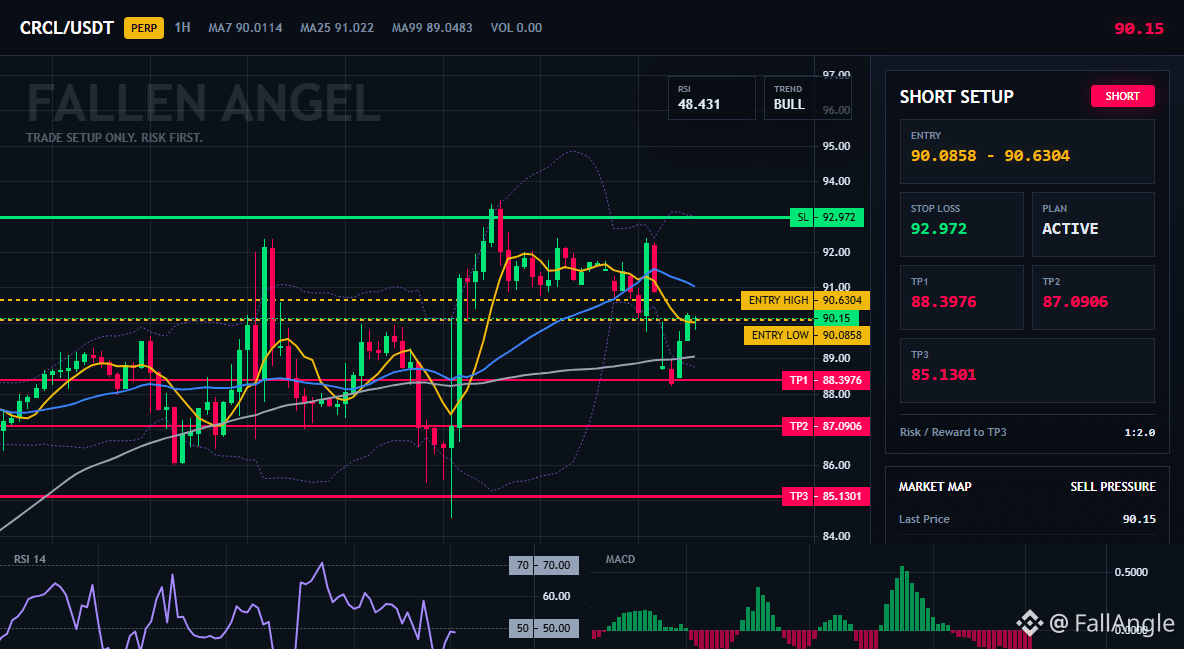
Task: Click the red TP3 85.1301 chart tag
Action: 826,496
